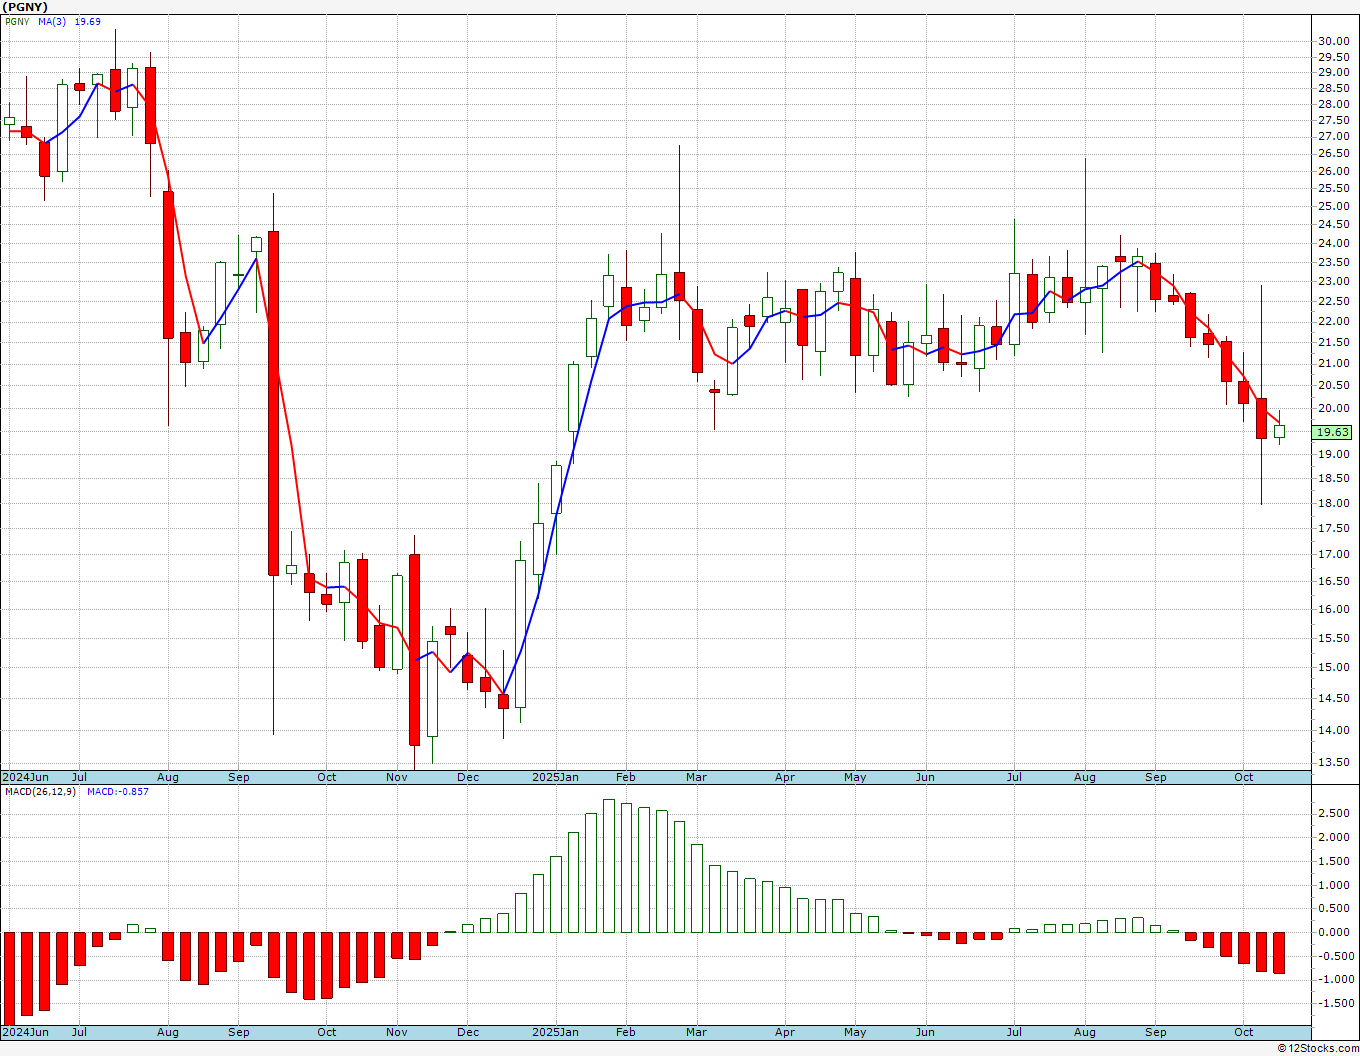Click the 22.00 price axis label
This screenshot has height=1056, width=1360.
(x=1333, y=322)
